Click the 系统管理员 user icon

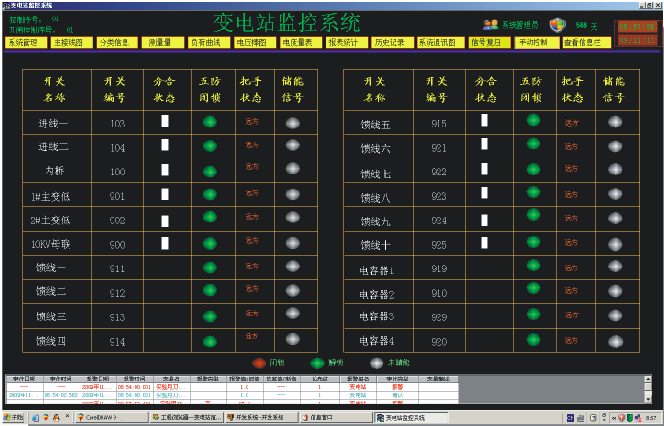(x=490, y=25)
